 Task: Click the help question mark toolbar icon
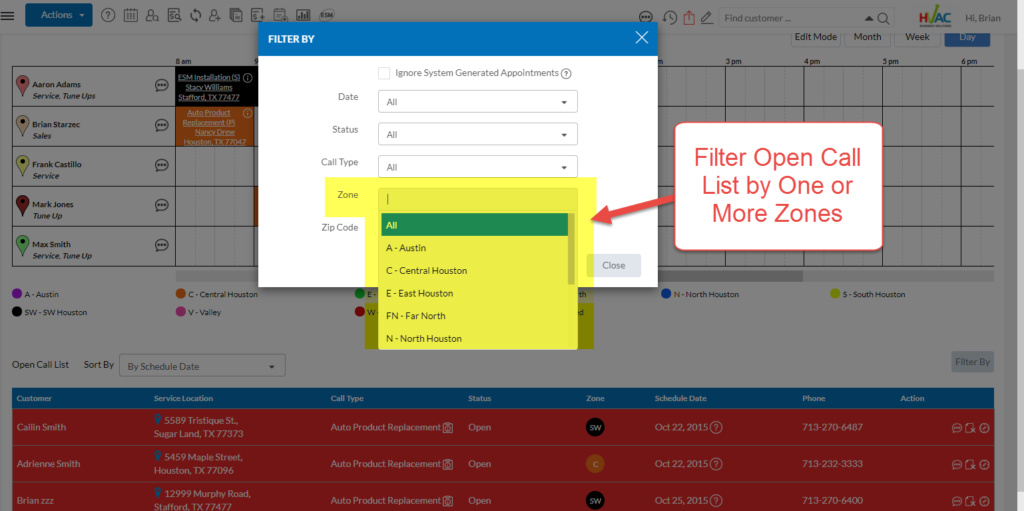click(108, 15)
